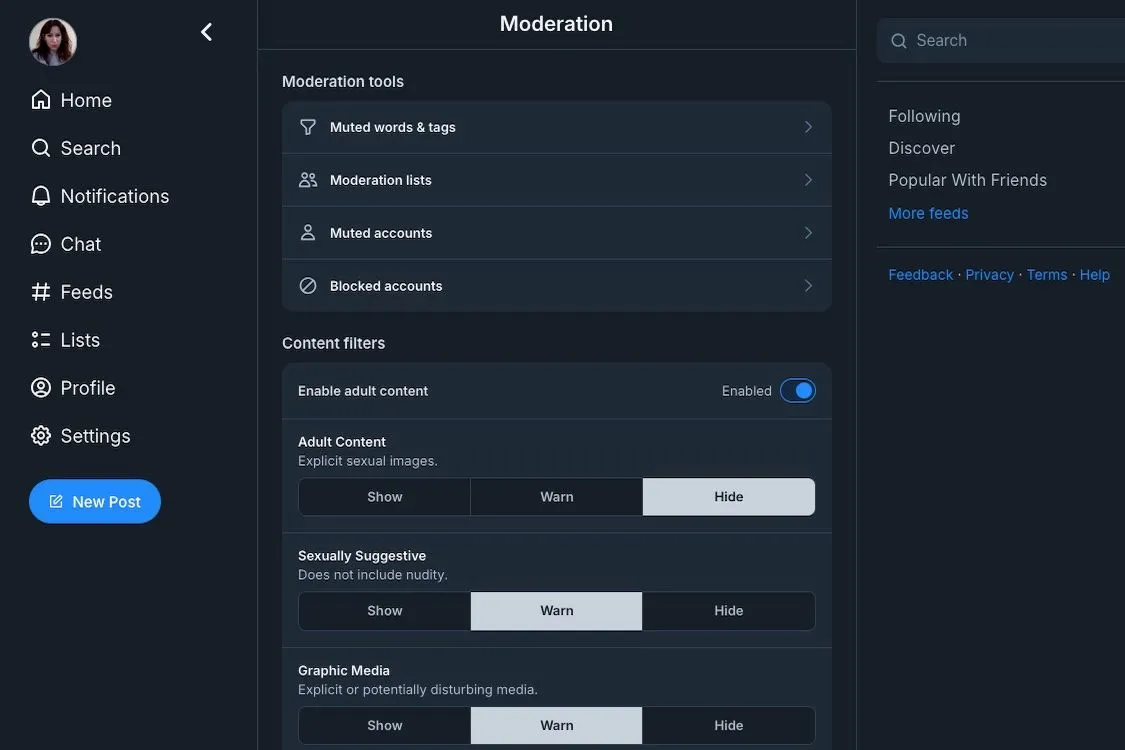Open the Lists icon in sidebar
Screen dimensions: 1125x750
[x=41, y=339]
